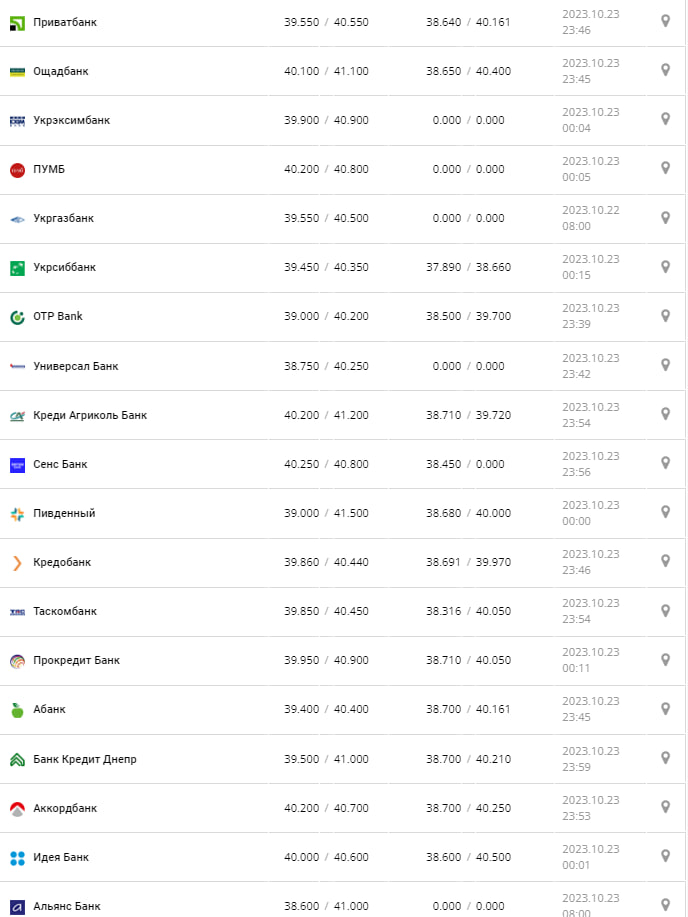The image size is (688, 917).
Task: Open Банк Кредит Днепр link
Action: (x=85, y=759)
